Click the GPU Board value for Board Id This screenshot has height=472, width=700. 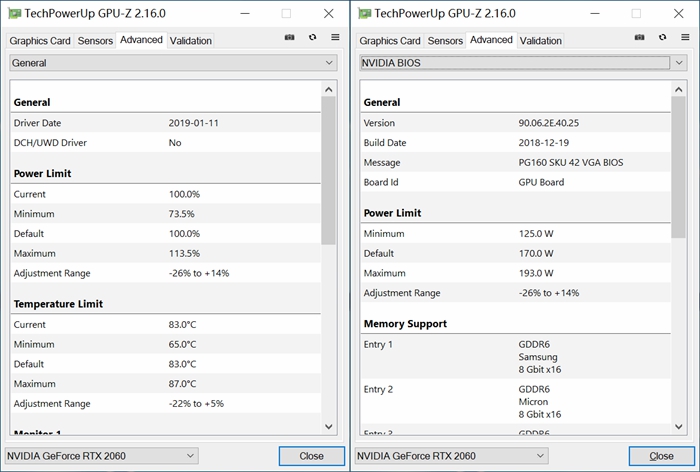(x=541, y=182)
